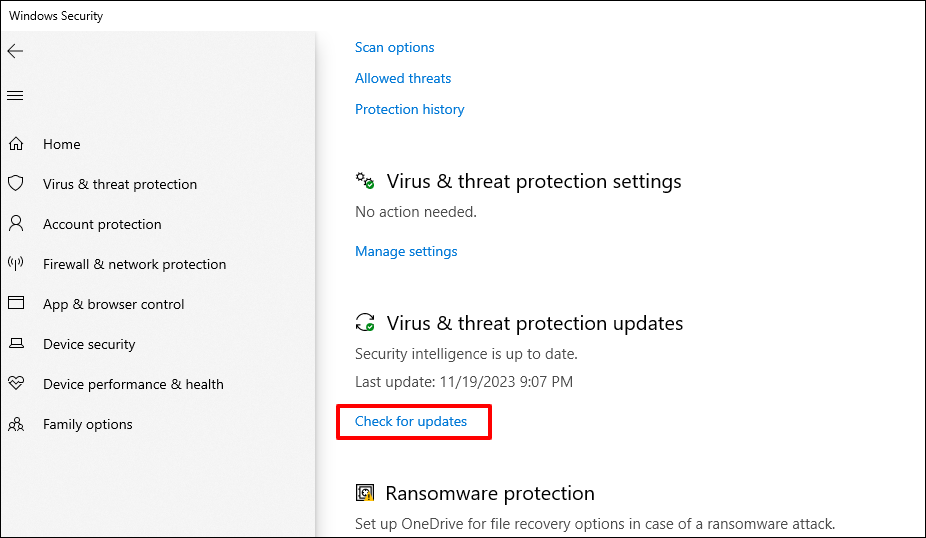Click the Firewall & network protection antenna icon
This screenshot has width=926, height=538.
coord(16,264)
